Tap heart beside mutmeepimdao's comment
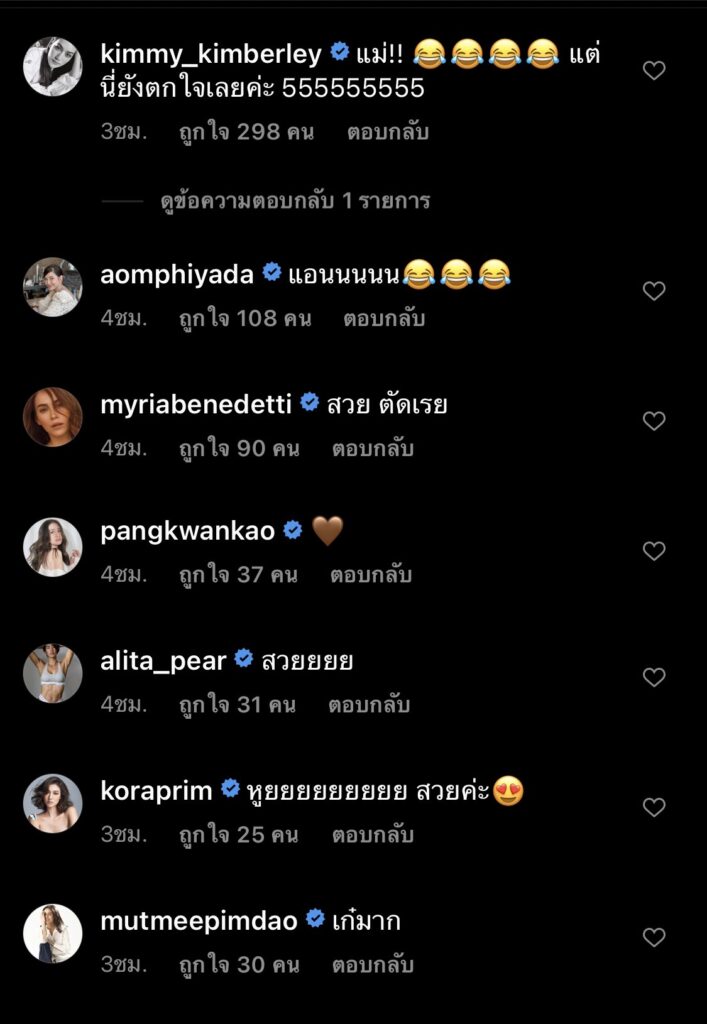This screenshot has height=1024, width=707. point(653,937)
